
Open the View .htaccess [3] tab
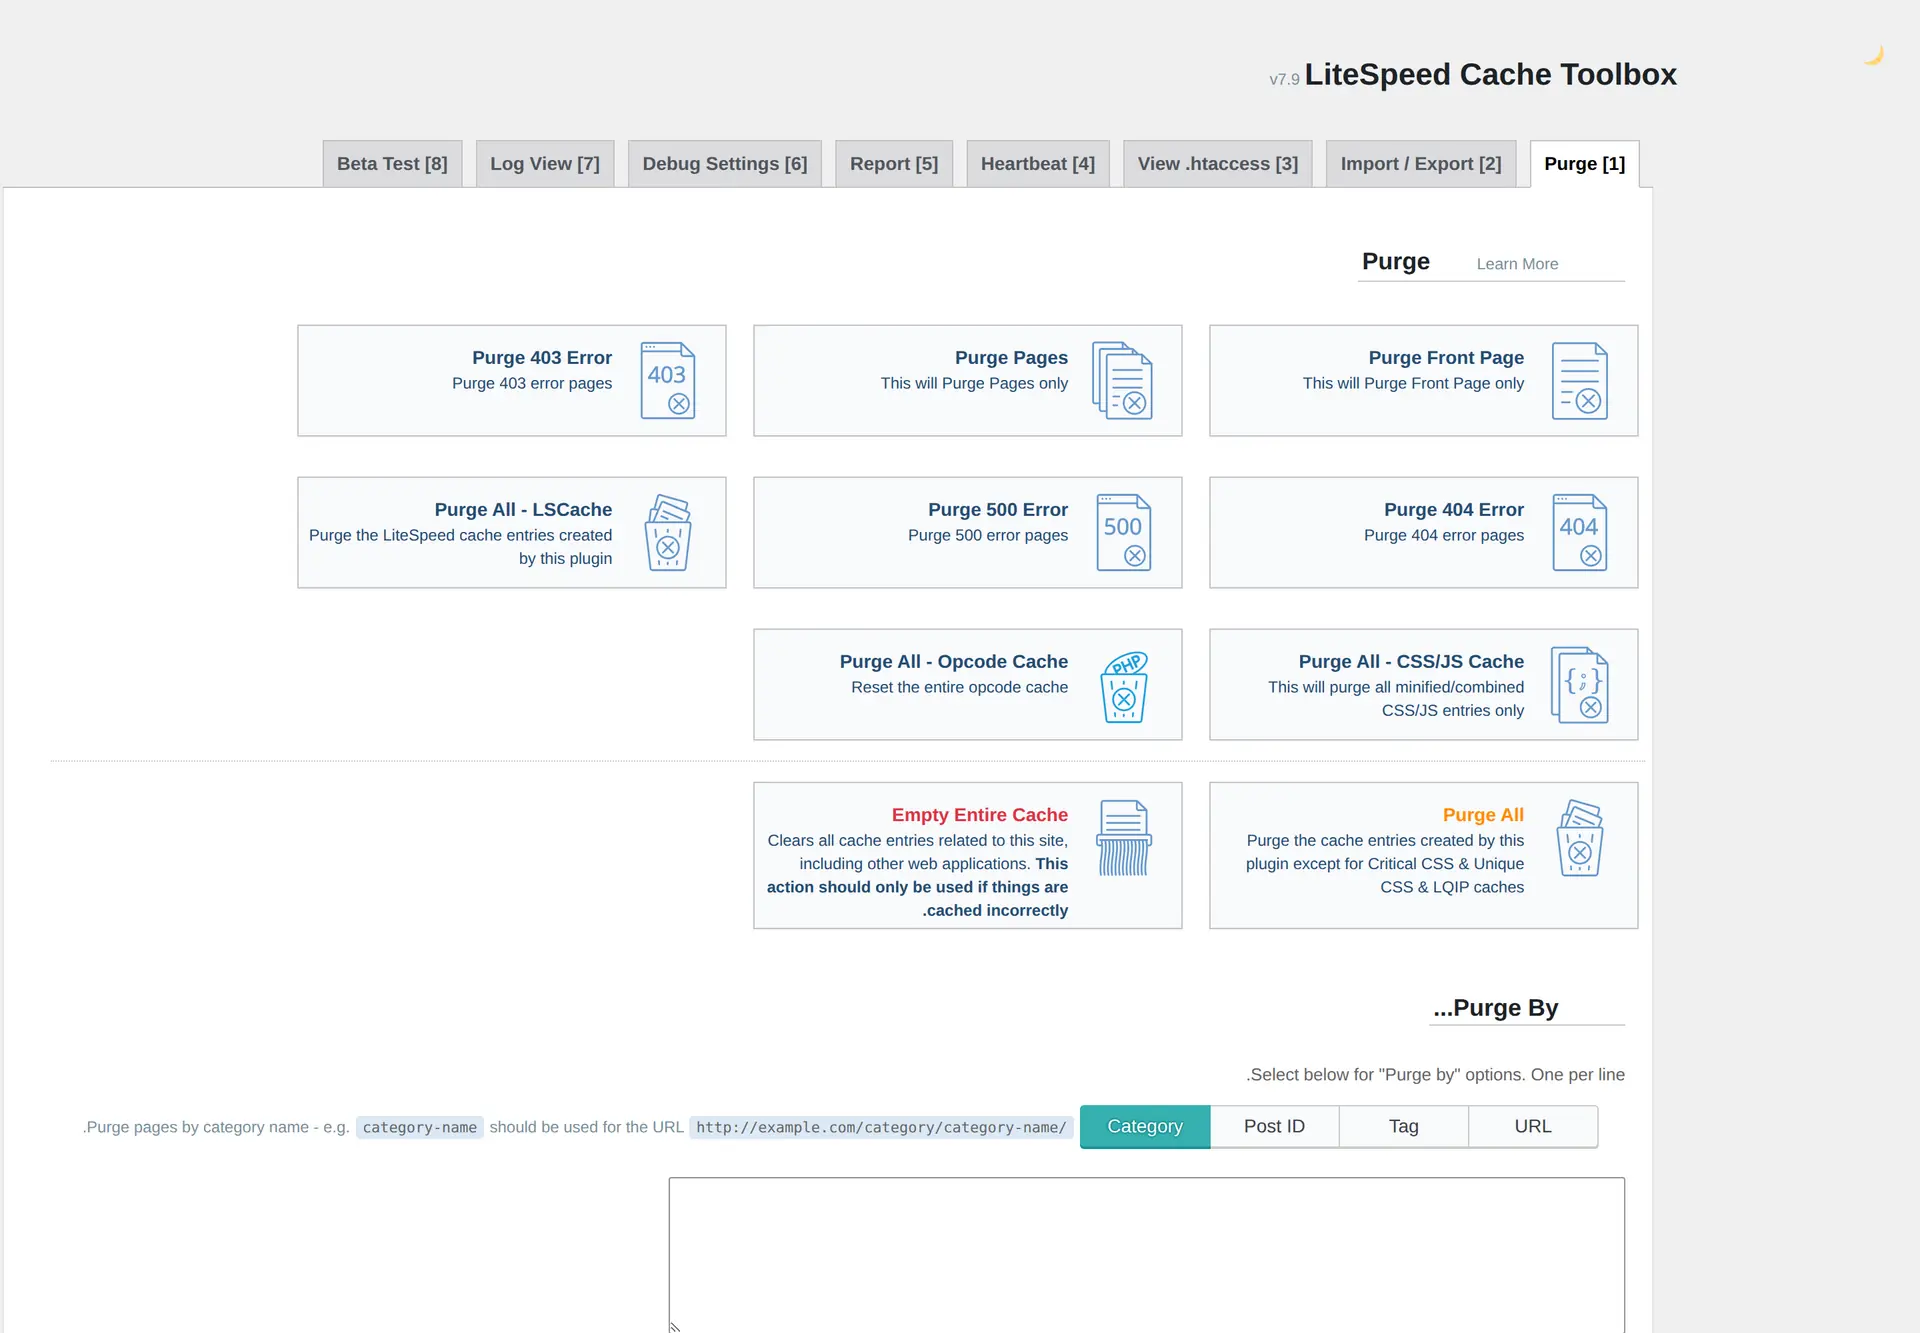[x=1218, y=164]
